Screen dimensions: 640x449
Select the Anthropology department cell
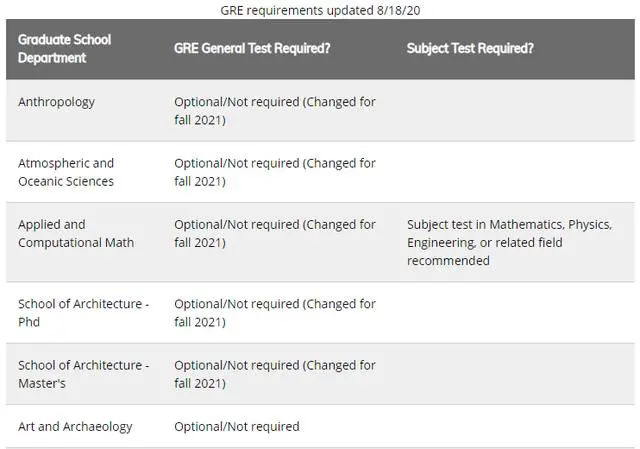tap(57, 102)
